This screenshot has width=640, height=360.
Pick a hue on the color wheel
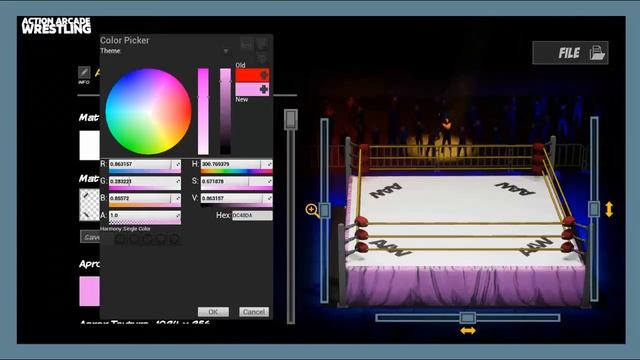pos(148,111)
